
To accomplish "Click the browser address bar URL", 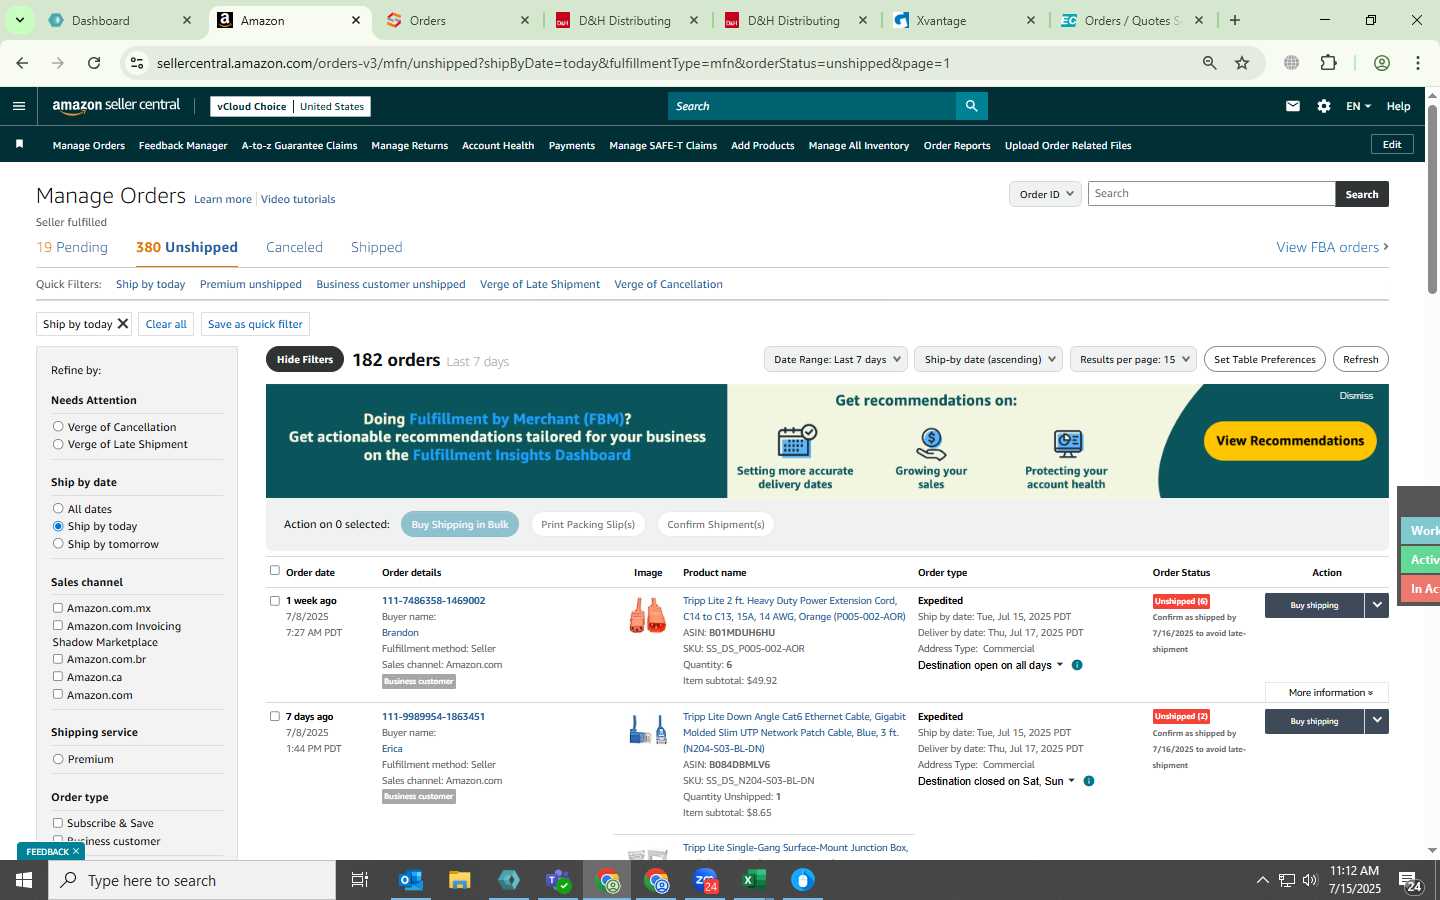I will [553, 63].
